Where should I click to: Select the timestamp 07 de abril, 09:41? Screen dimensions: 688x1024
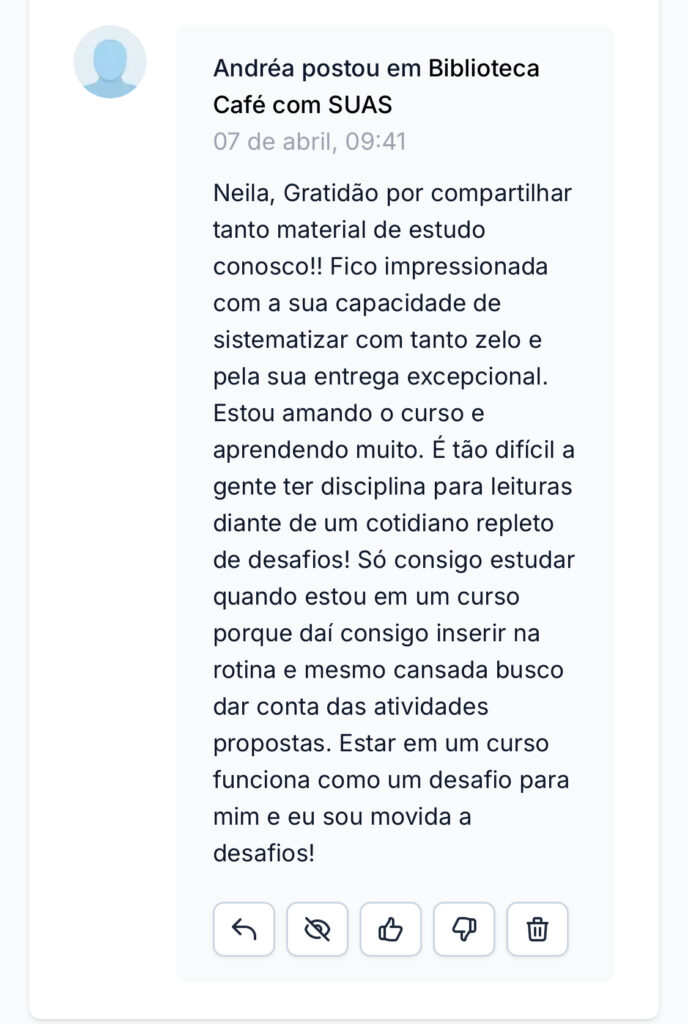click(x=310, y=141)
